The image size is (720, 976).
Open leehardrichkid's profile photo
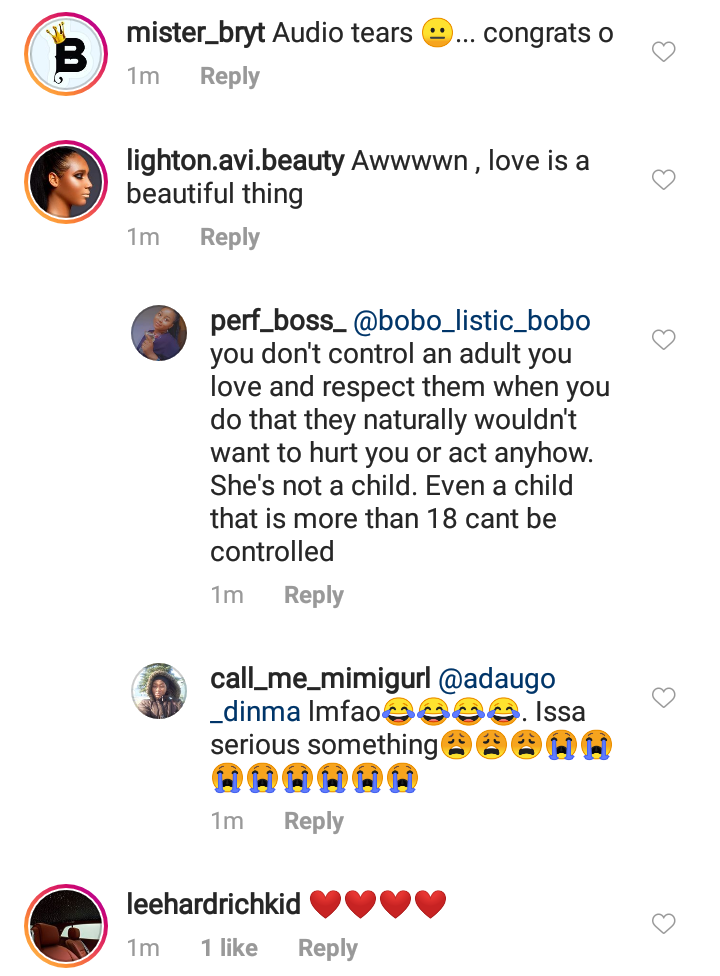click(66, 923)
